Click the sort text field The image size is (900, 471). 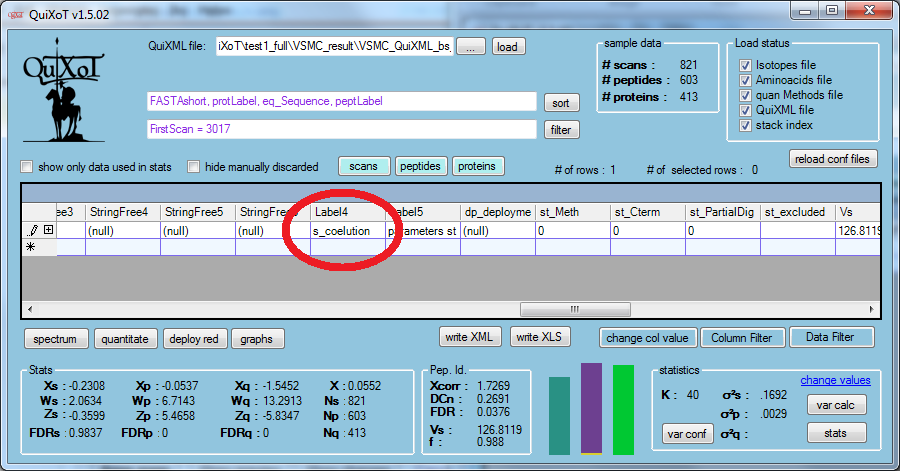pos(340,102)
